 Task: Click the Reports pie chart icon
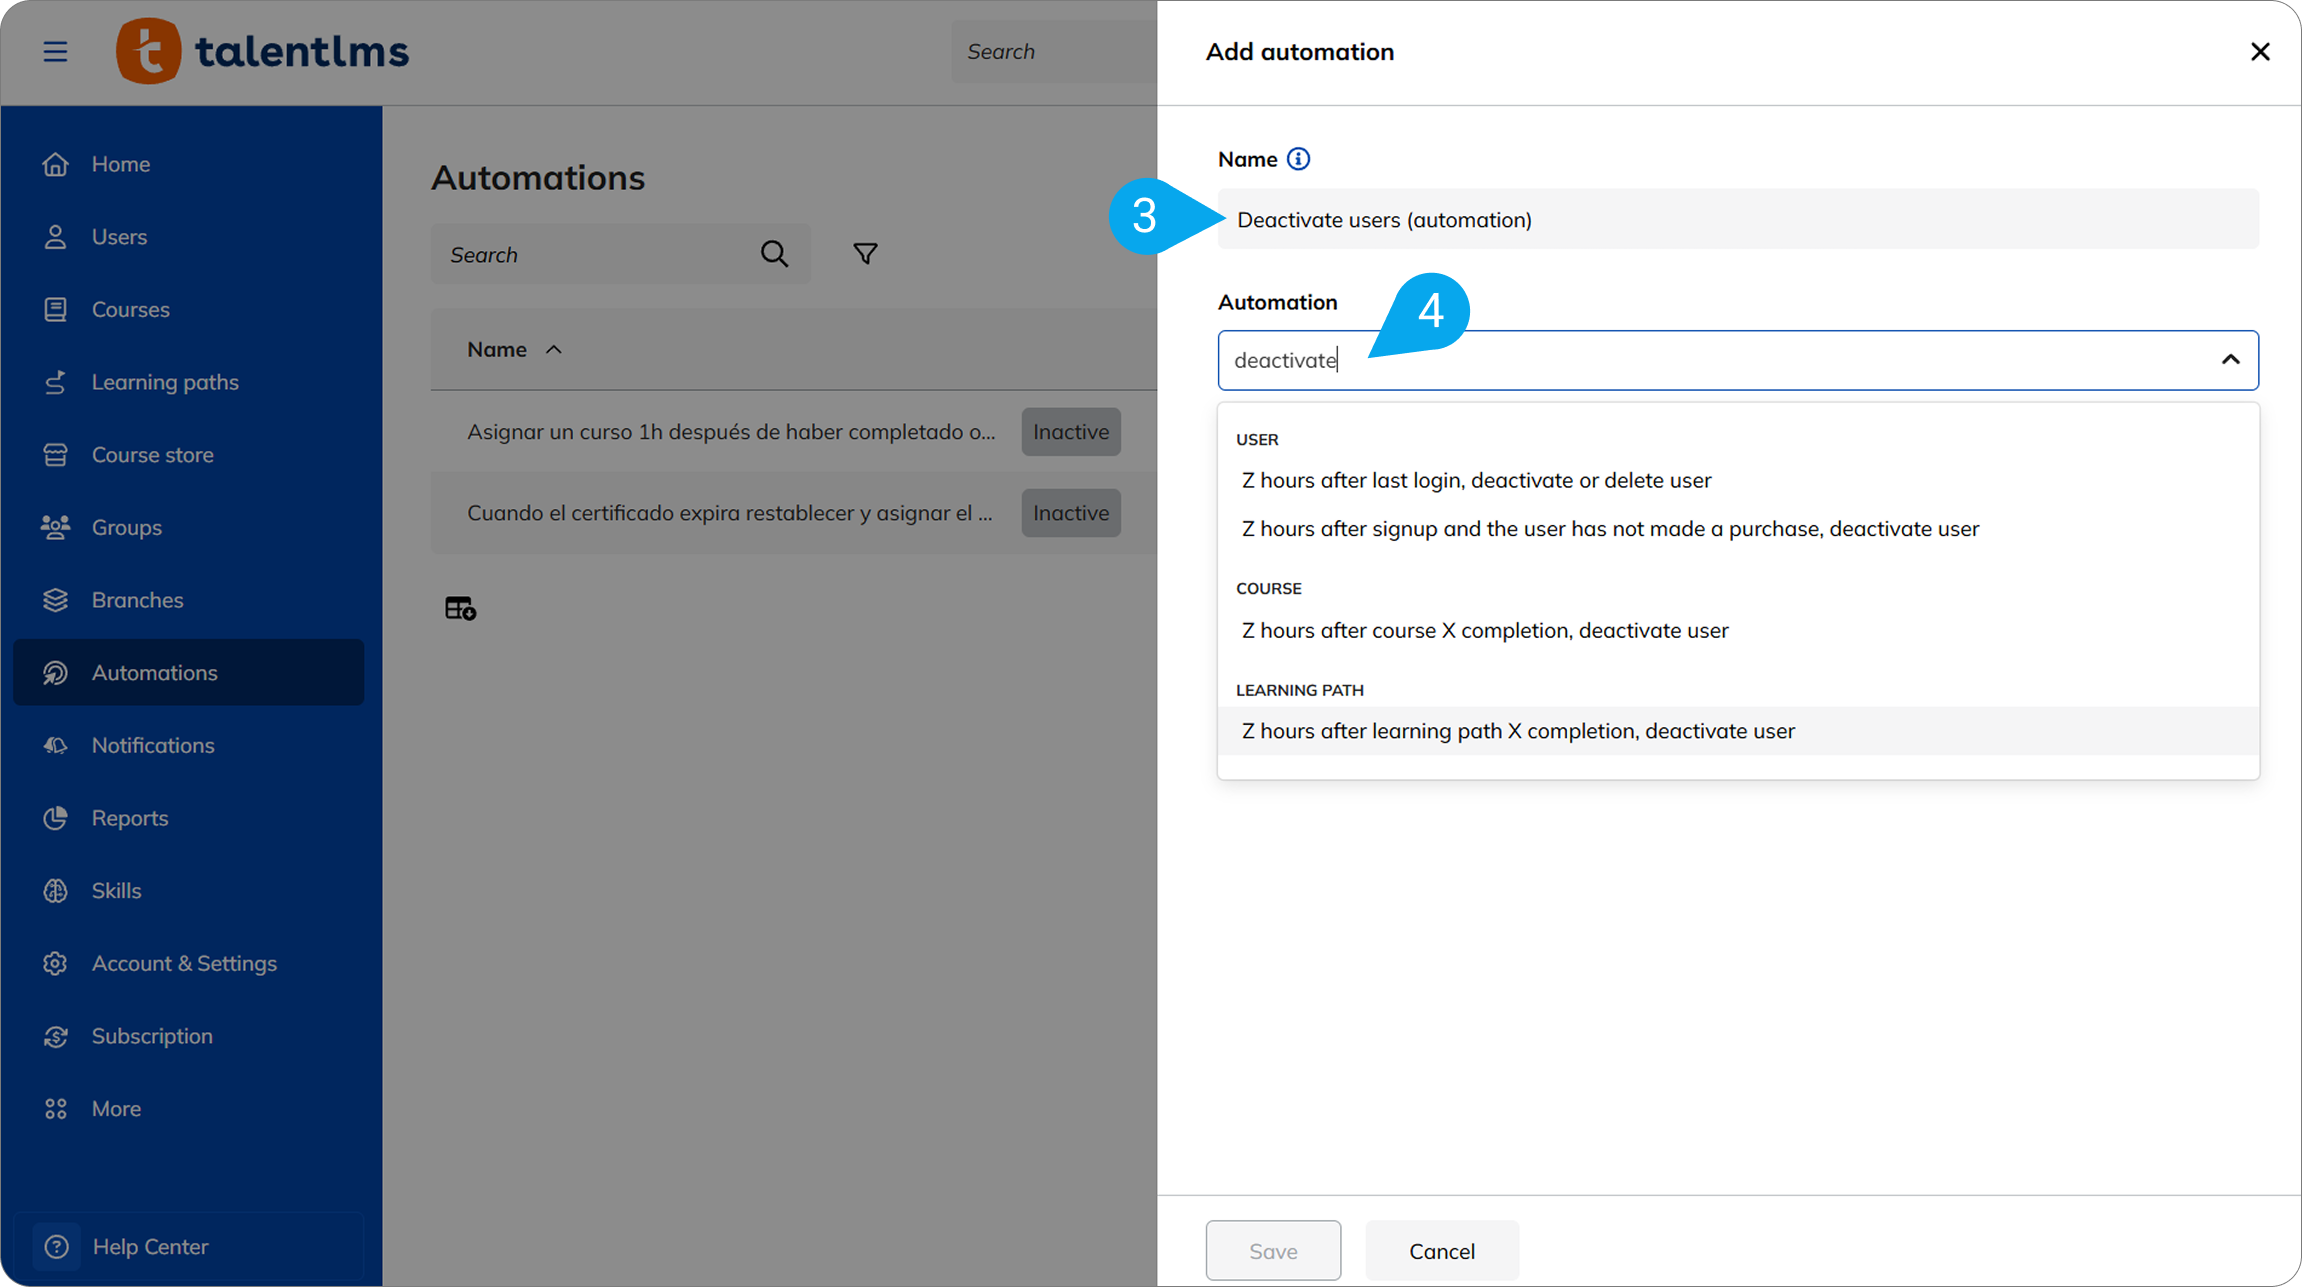[55, 818]
